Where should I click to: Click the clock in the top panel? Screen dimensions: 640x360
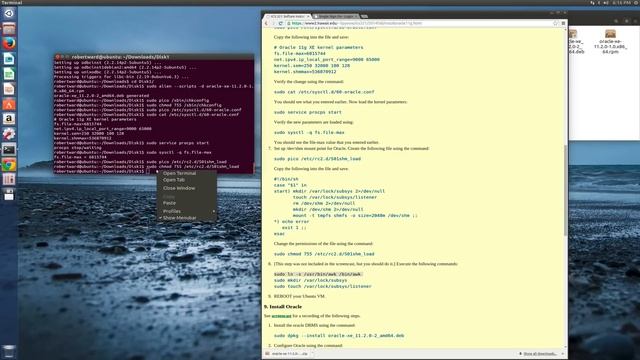pos(621,2)
